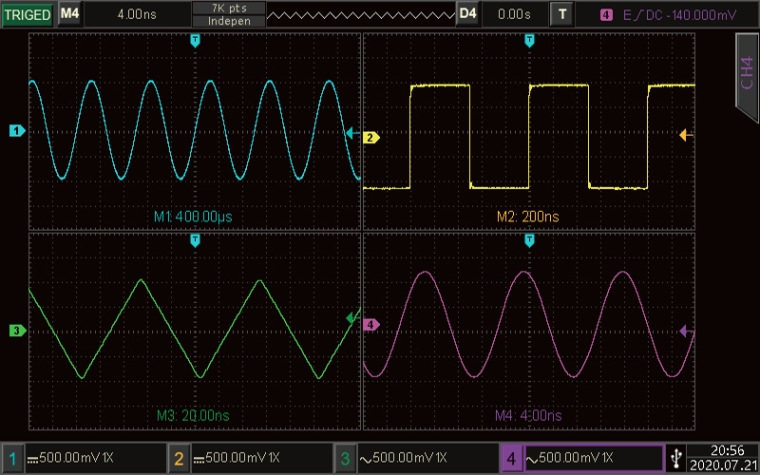This screenshot has height=475, width=760.
Task: Select the highlighted channel 4 tab
Action: 581,459
